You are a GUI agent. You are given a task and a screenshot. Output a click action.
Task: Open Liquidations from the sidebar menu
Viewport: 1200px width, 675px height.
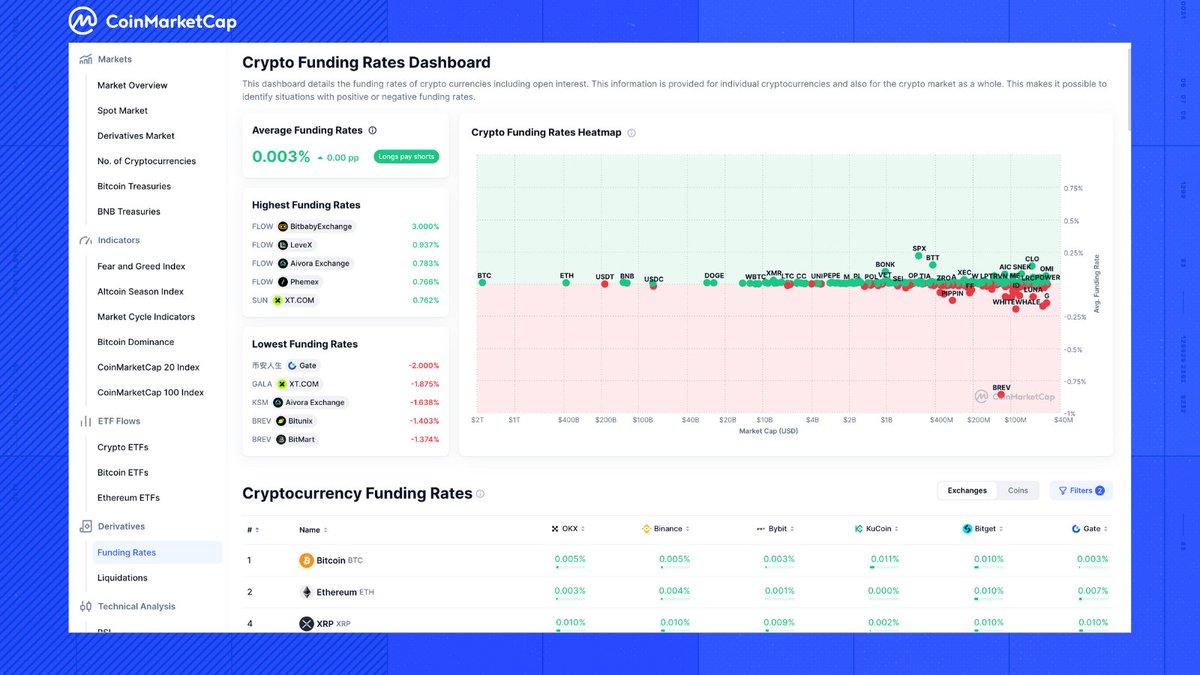point(122,577)
